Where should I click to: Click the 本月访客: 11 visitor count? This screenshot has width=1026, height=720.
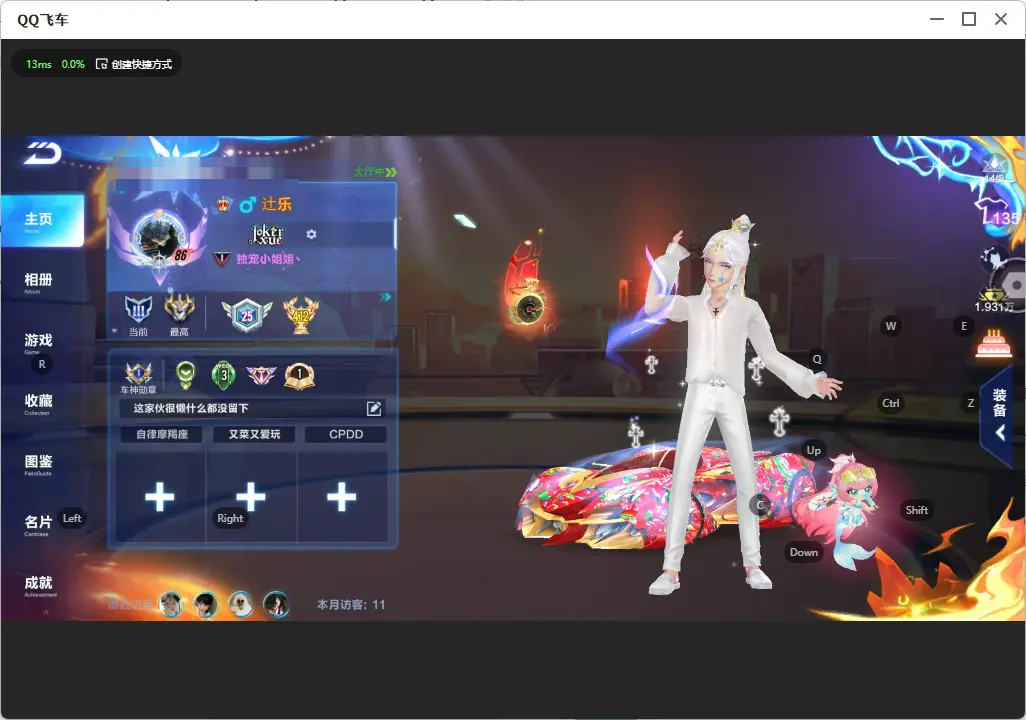click(x=351, y=605)
